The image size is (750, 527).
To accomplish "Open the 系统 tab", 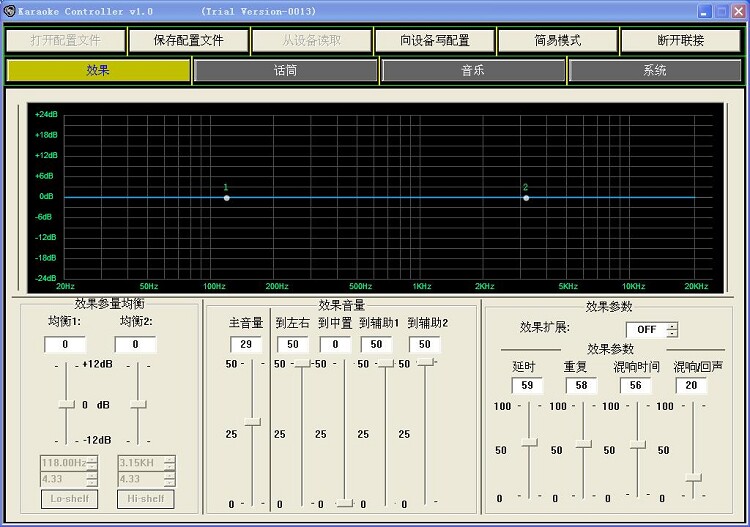I will click(x=655, y=71).
